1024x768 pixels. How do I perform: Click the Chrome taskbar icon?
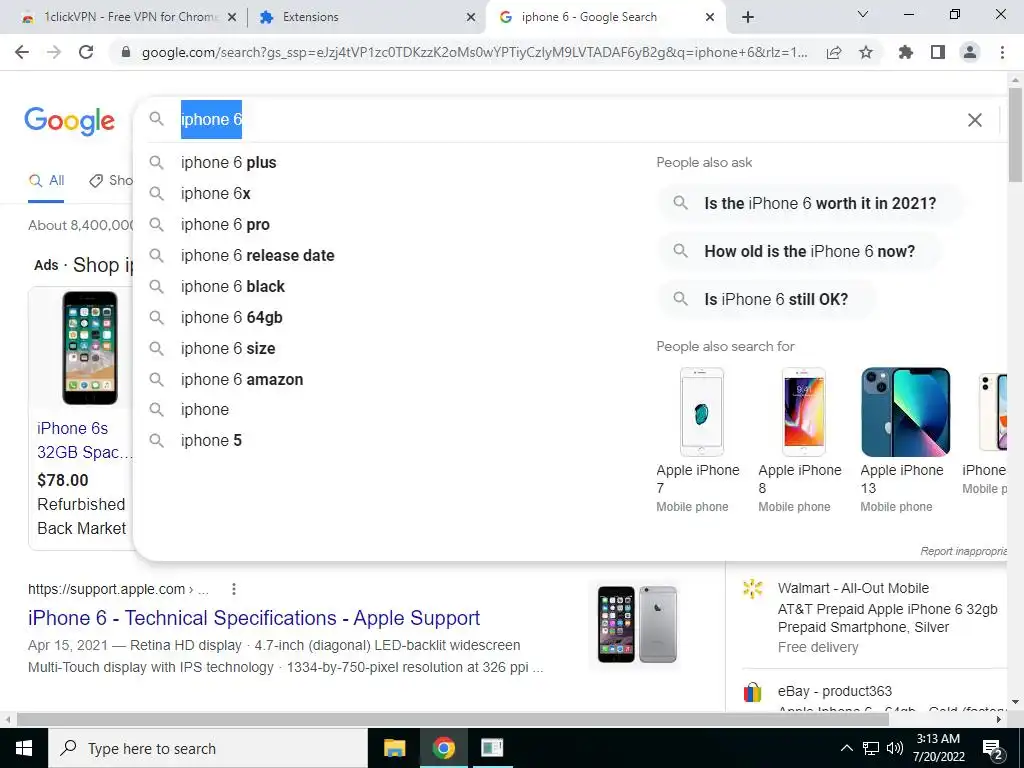(443, 748)
